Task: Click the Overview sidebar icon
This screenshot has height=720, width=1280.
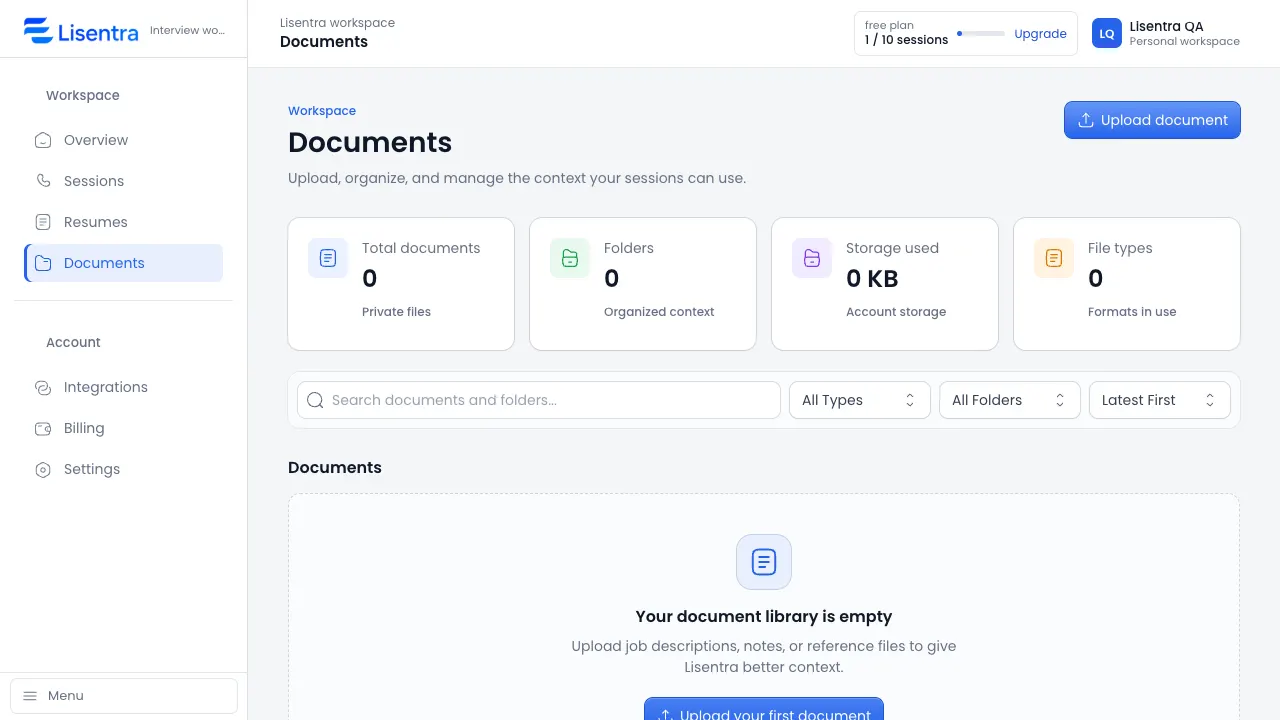Action: pos(43,140)
